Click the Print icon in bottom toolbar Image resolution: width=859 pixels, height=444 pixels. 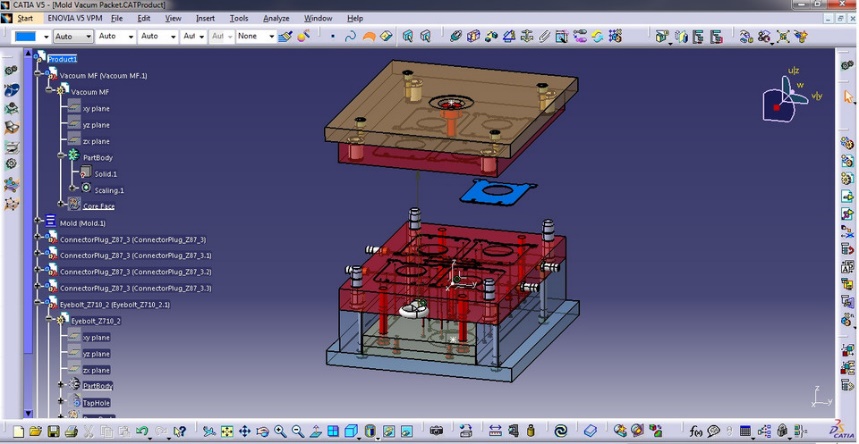tap(71, 432)
